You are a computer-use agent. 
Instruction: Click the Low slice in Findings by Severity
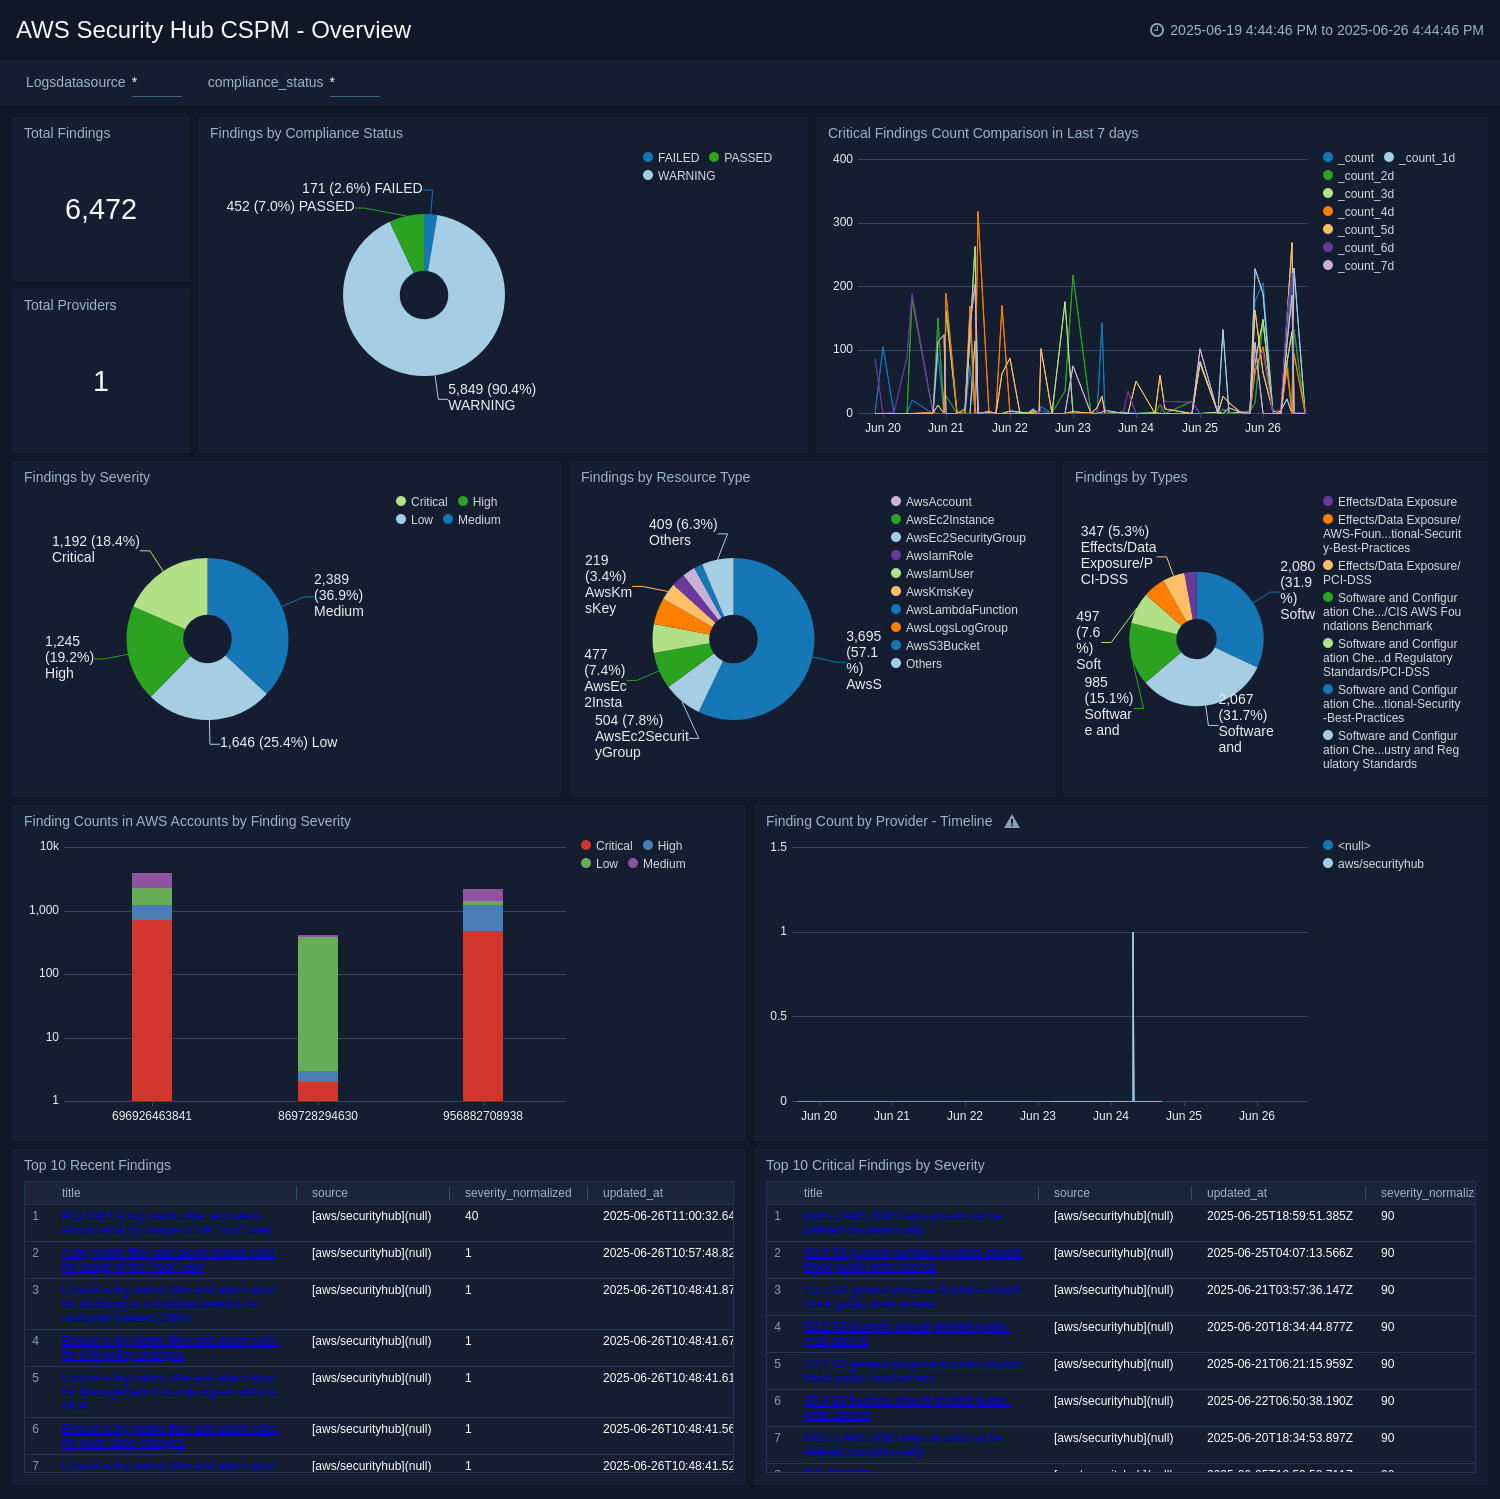tap(207, 692)
